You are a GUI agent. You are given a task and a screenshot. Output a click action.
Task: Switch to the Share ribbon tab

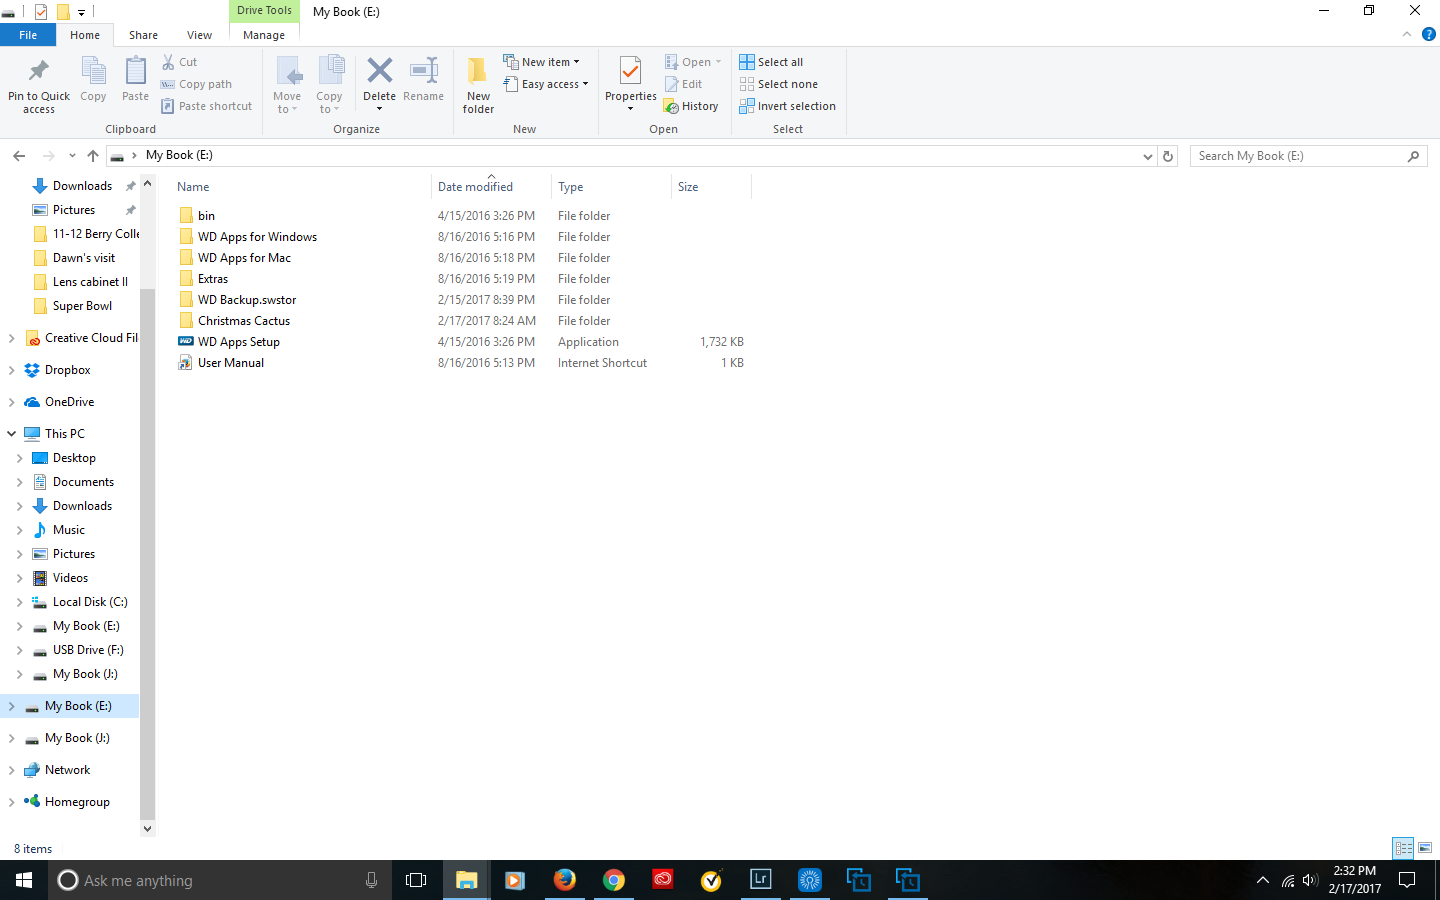143,35
